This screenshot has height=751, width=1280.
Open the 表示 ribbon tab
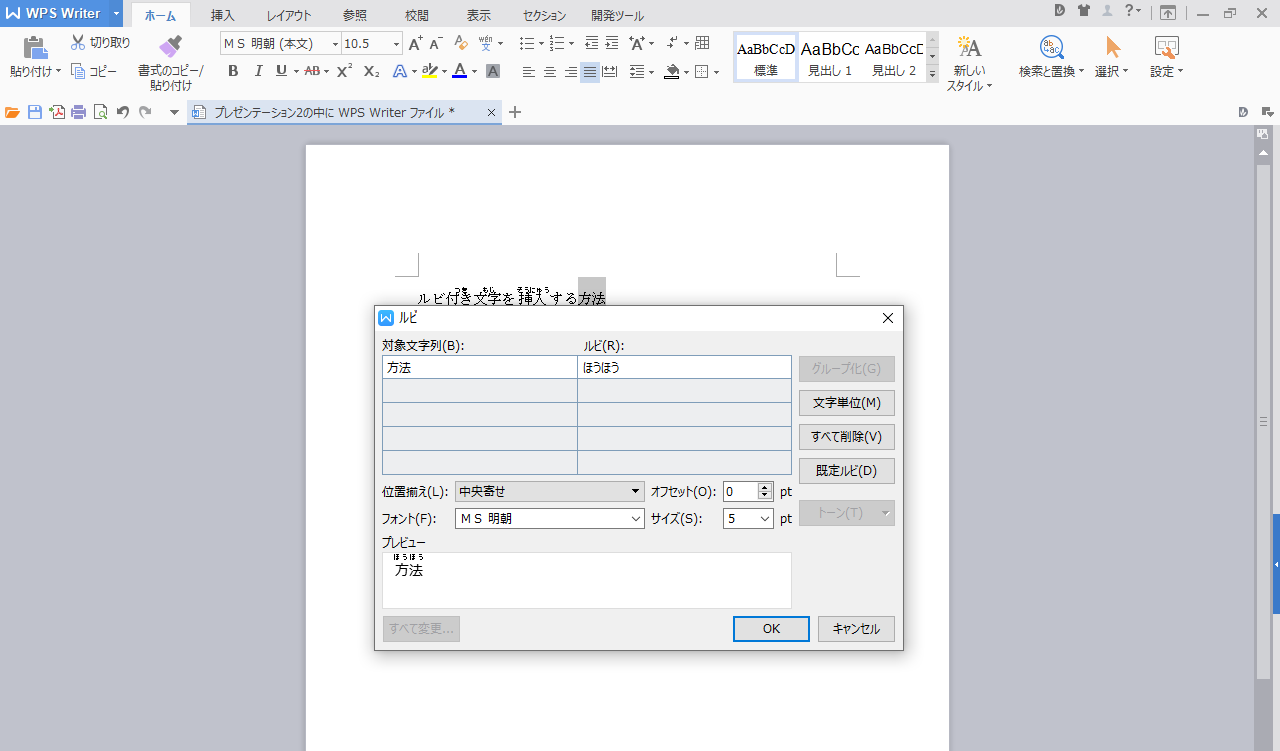pos(479,16)
